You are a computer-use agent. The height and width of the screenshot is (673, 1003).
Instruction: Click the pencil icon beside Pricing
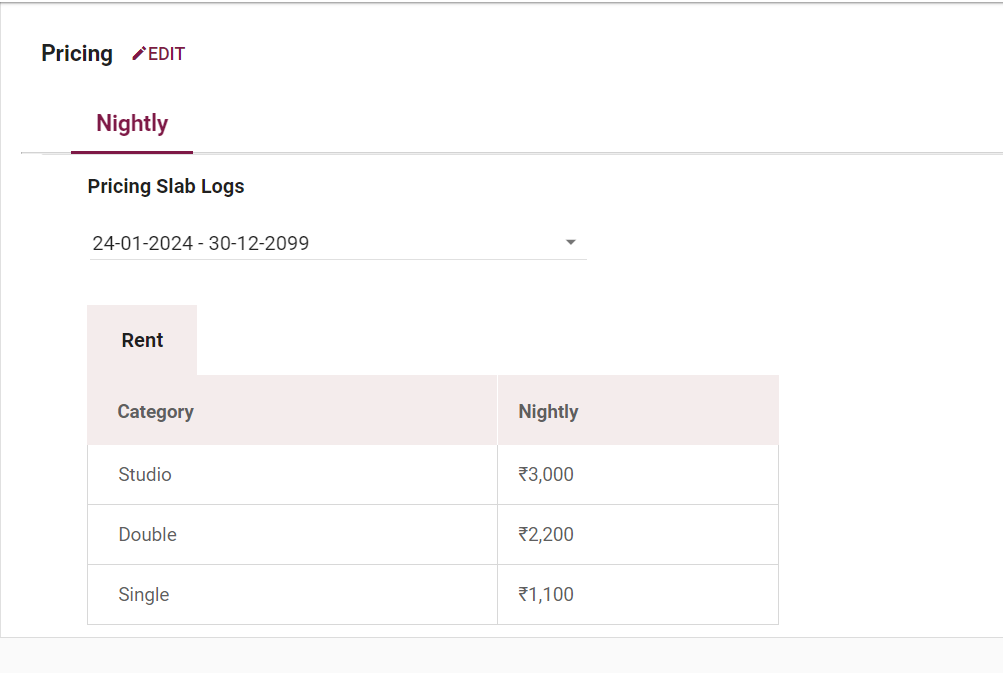click(139, 54)
